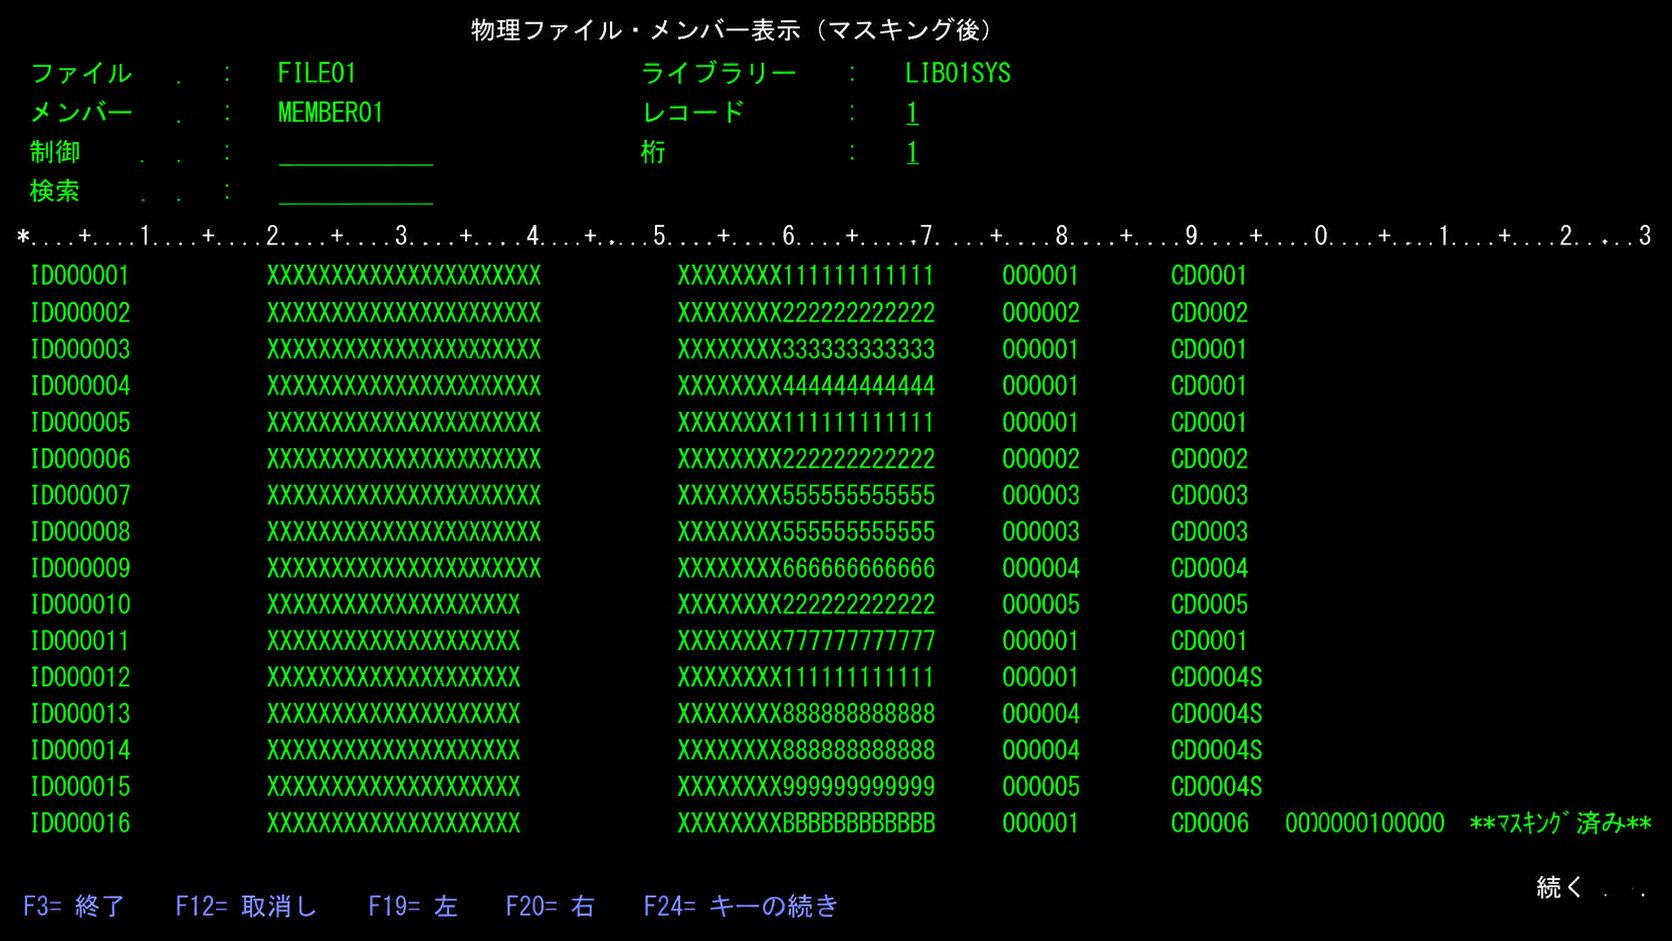1672x941 pixels.
Task: Click value XXXXXXXX444444444444
Action: 806,386
